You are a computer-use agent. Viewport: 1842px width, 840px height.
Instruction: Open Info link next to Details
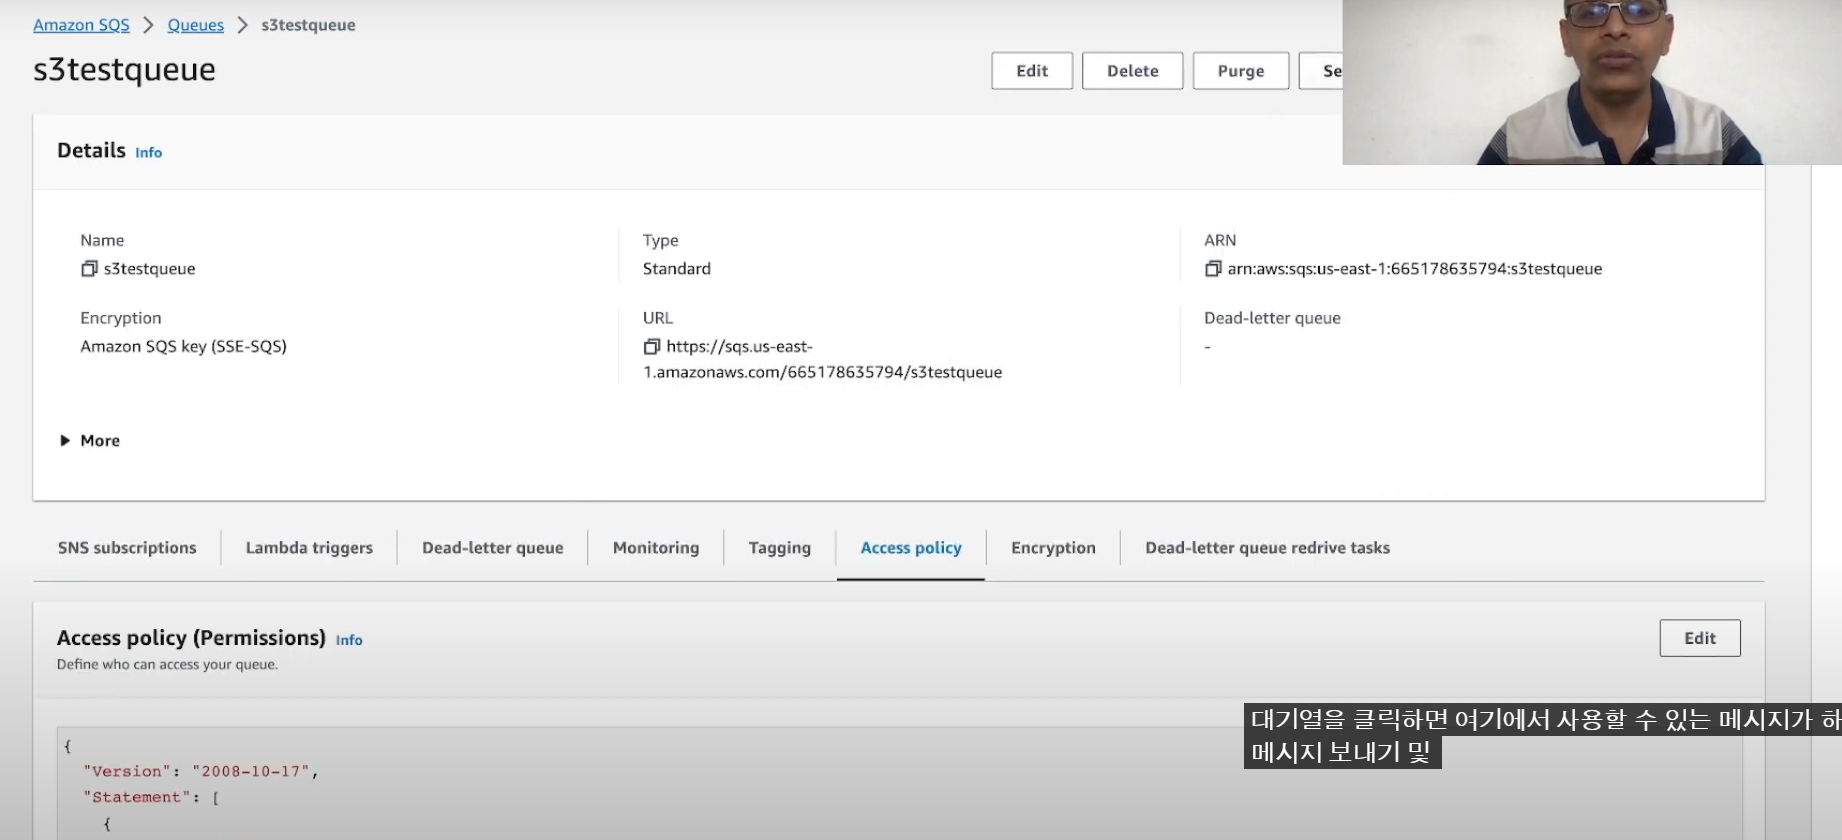click(148, 153)
